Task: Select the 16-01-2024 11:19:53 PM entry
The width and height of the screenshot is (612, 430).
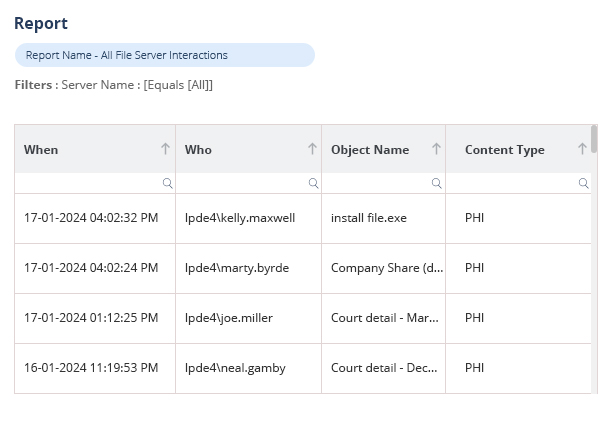Action: [91, 368]
